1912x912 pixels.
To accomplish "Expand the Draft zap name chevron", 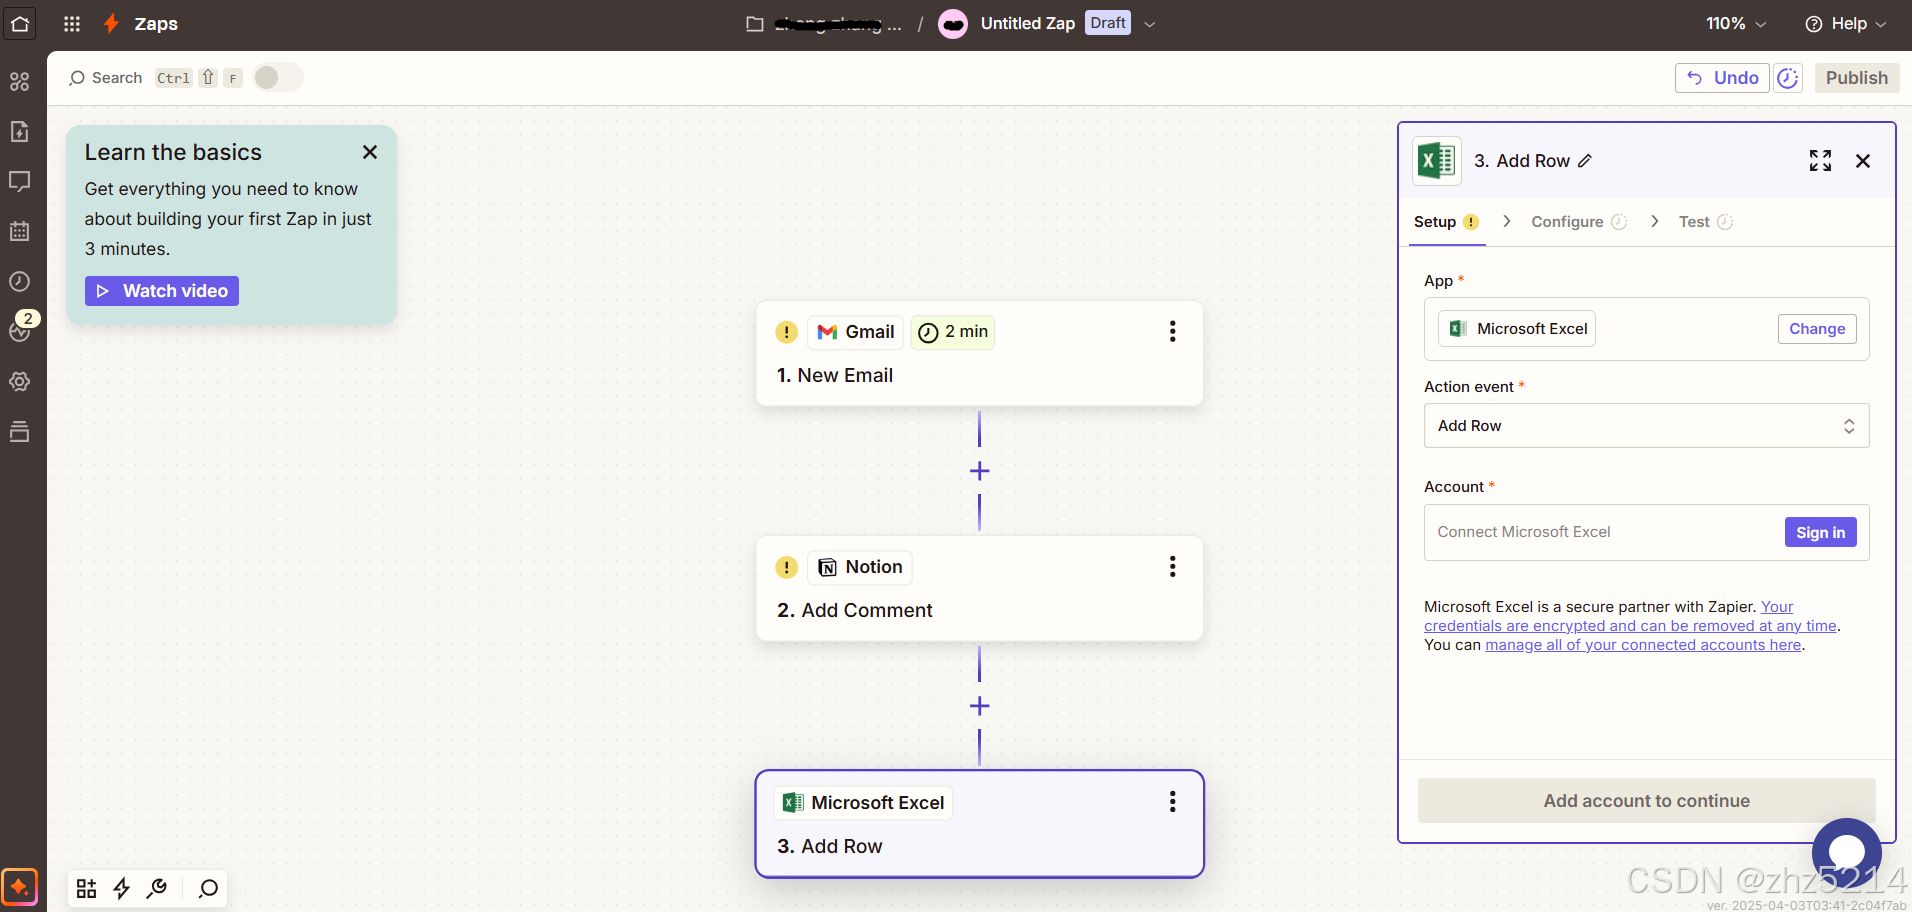I will coord(1150,24).
